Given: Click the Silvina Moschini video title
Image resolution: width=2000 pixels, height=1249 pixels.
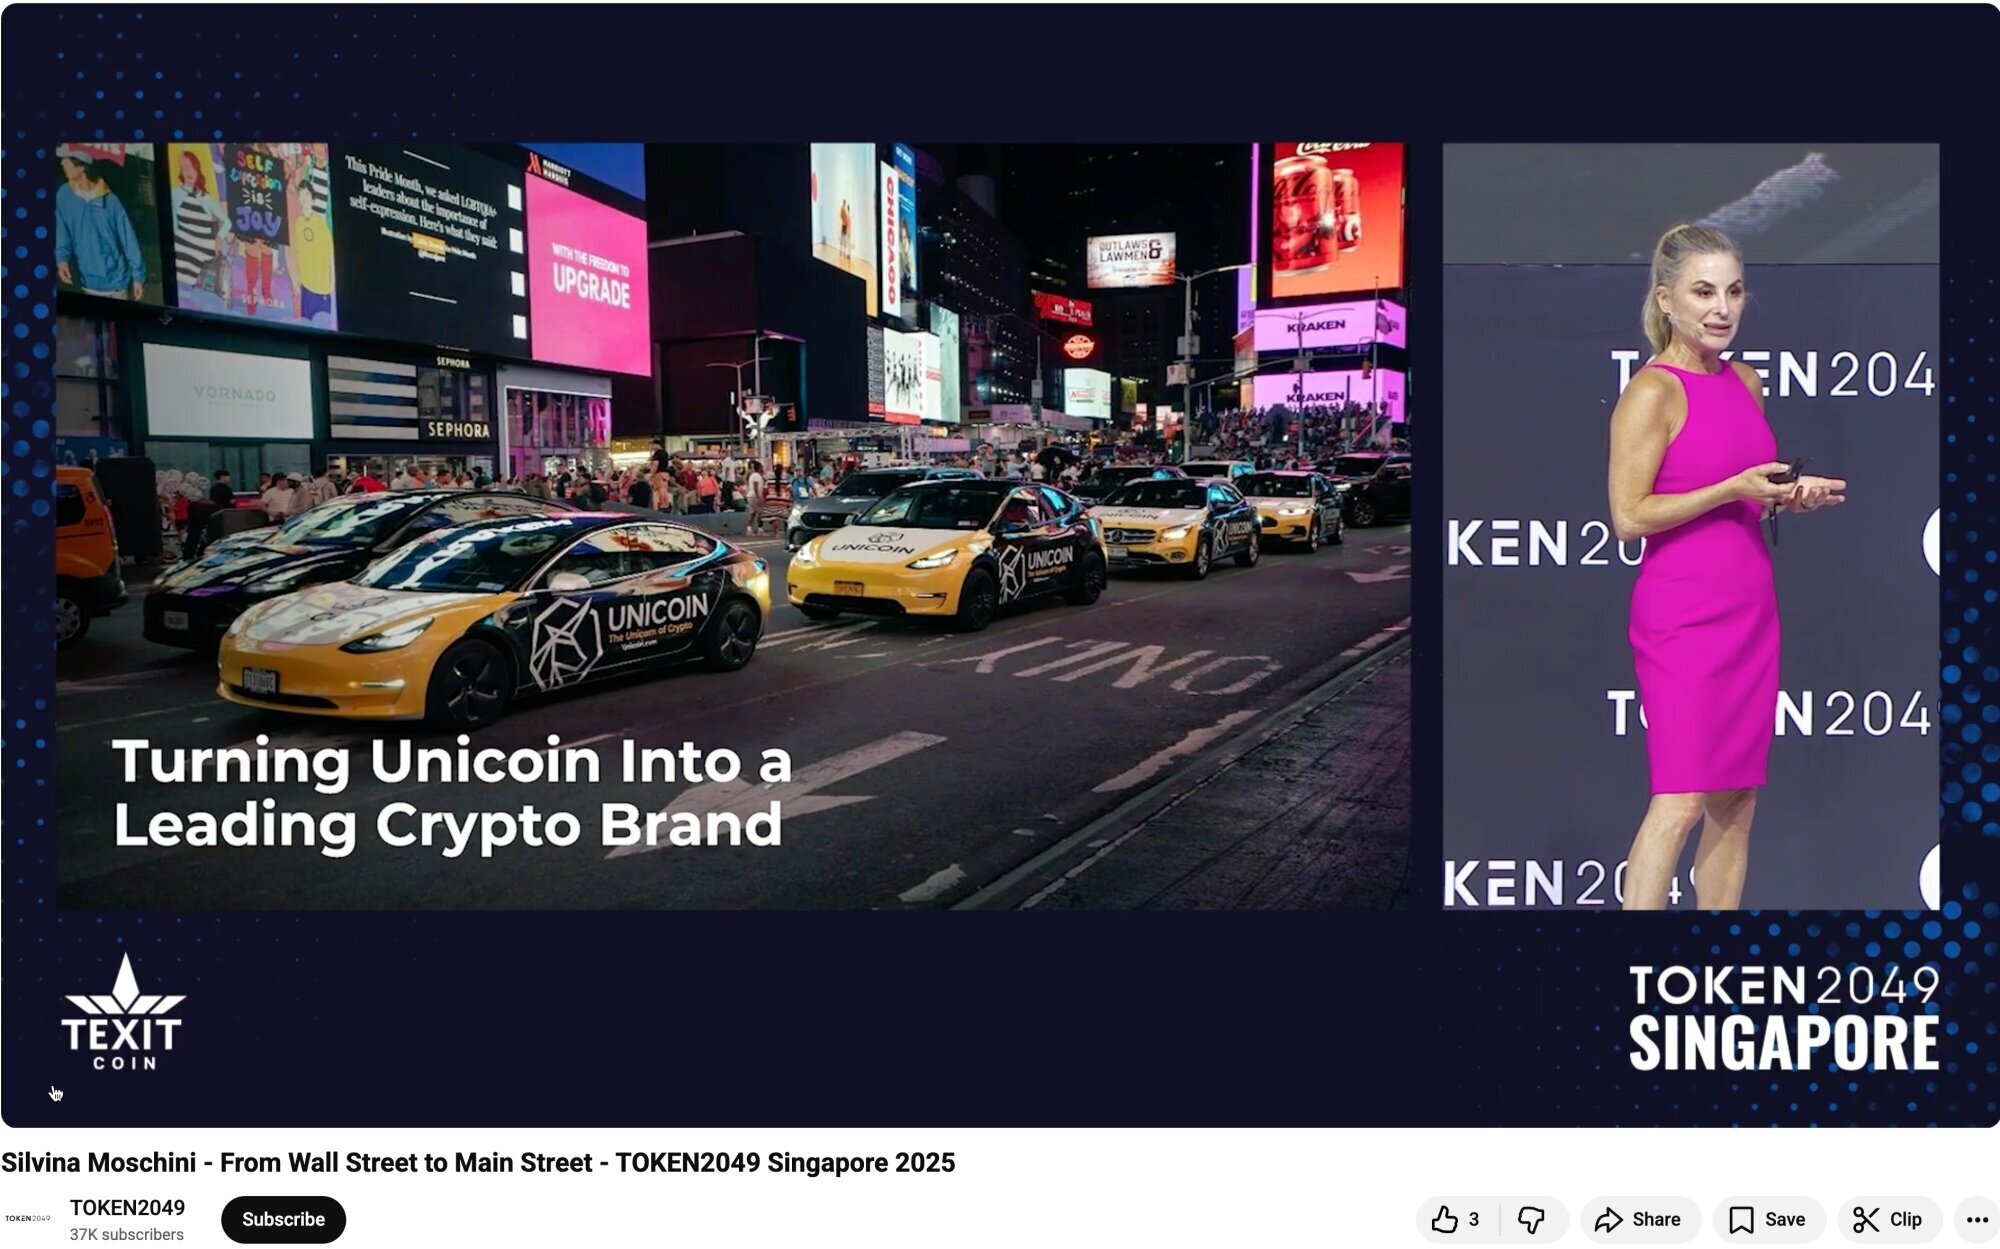Looking at the screenshot, I should click(478, 1162).
